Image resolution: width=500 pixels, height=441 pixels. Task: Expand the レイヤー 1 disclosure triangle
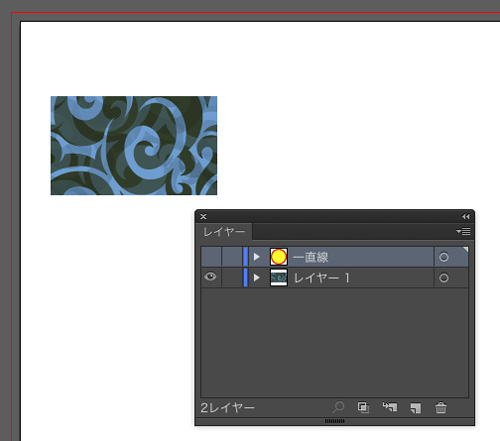[x=256, y=277]
